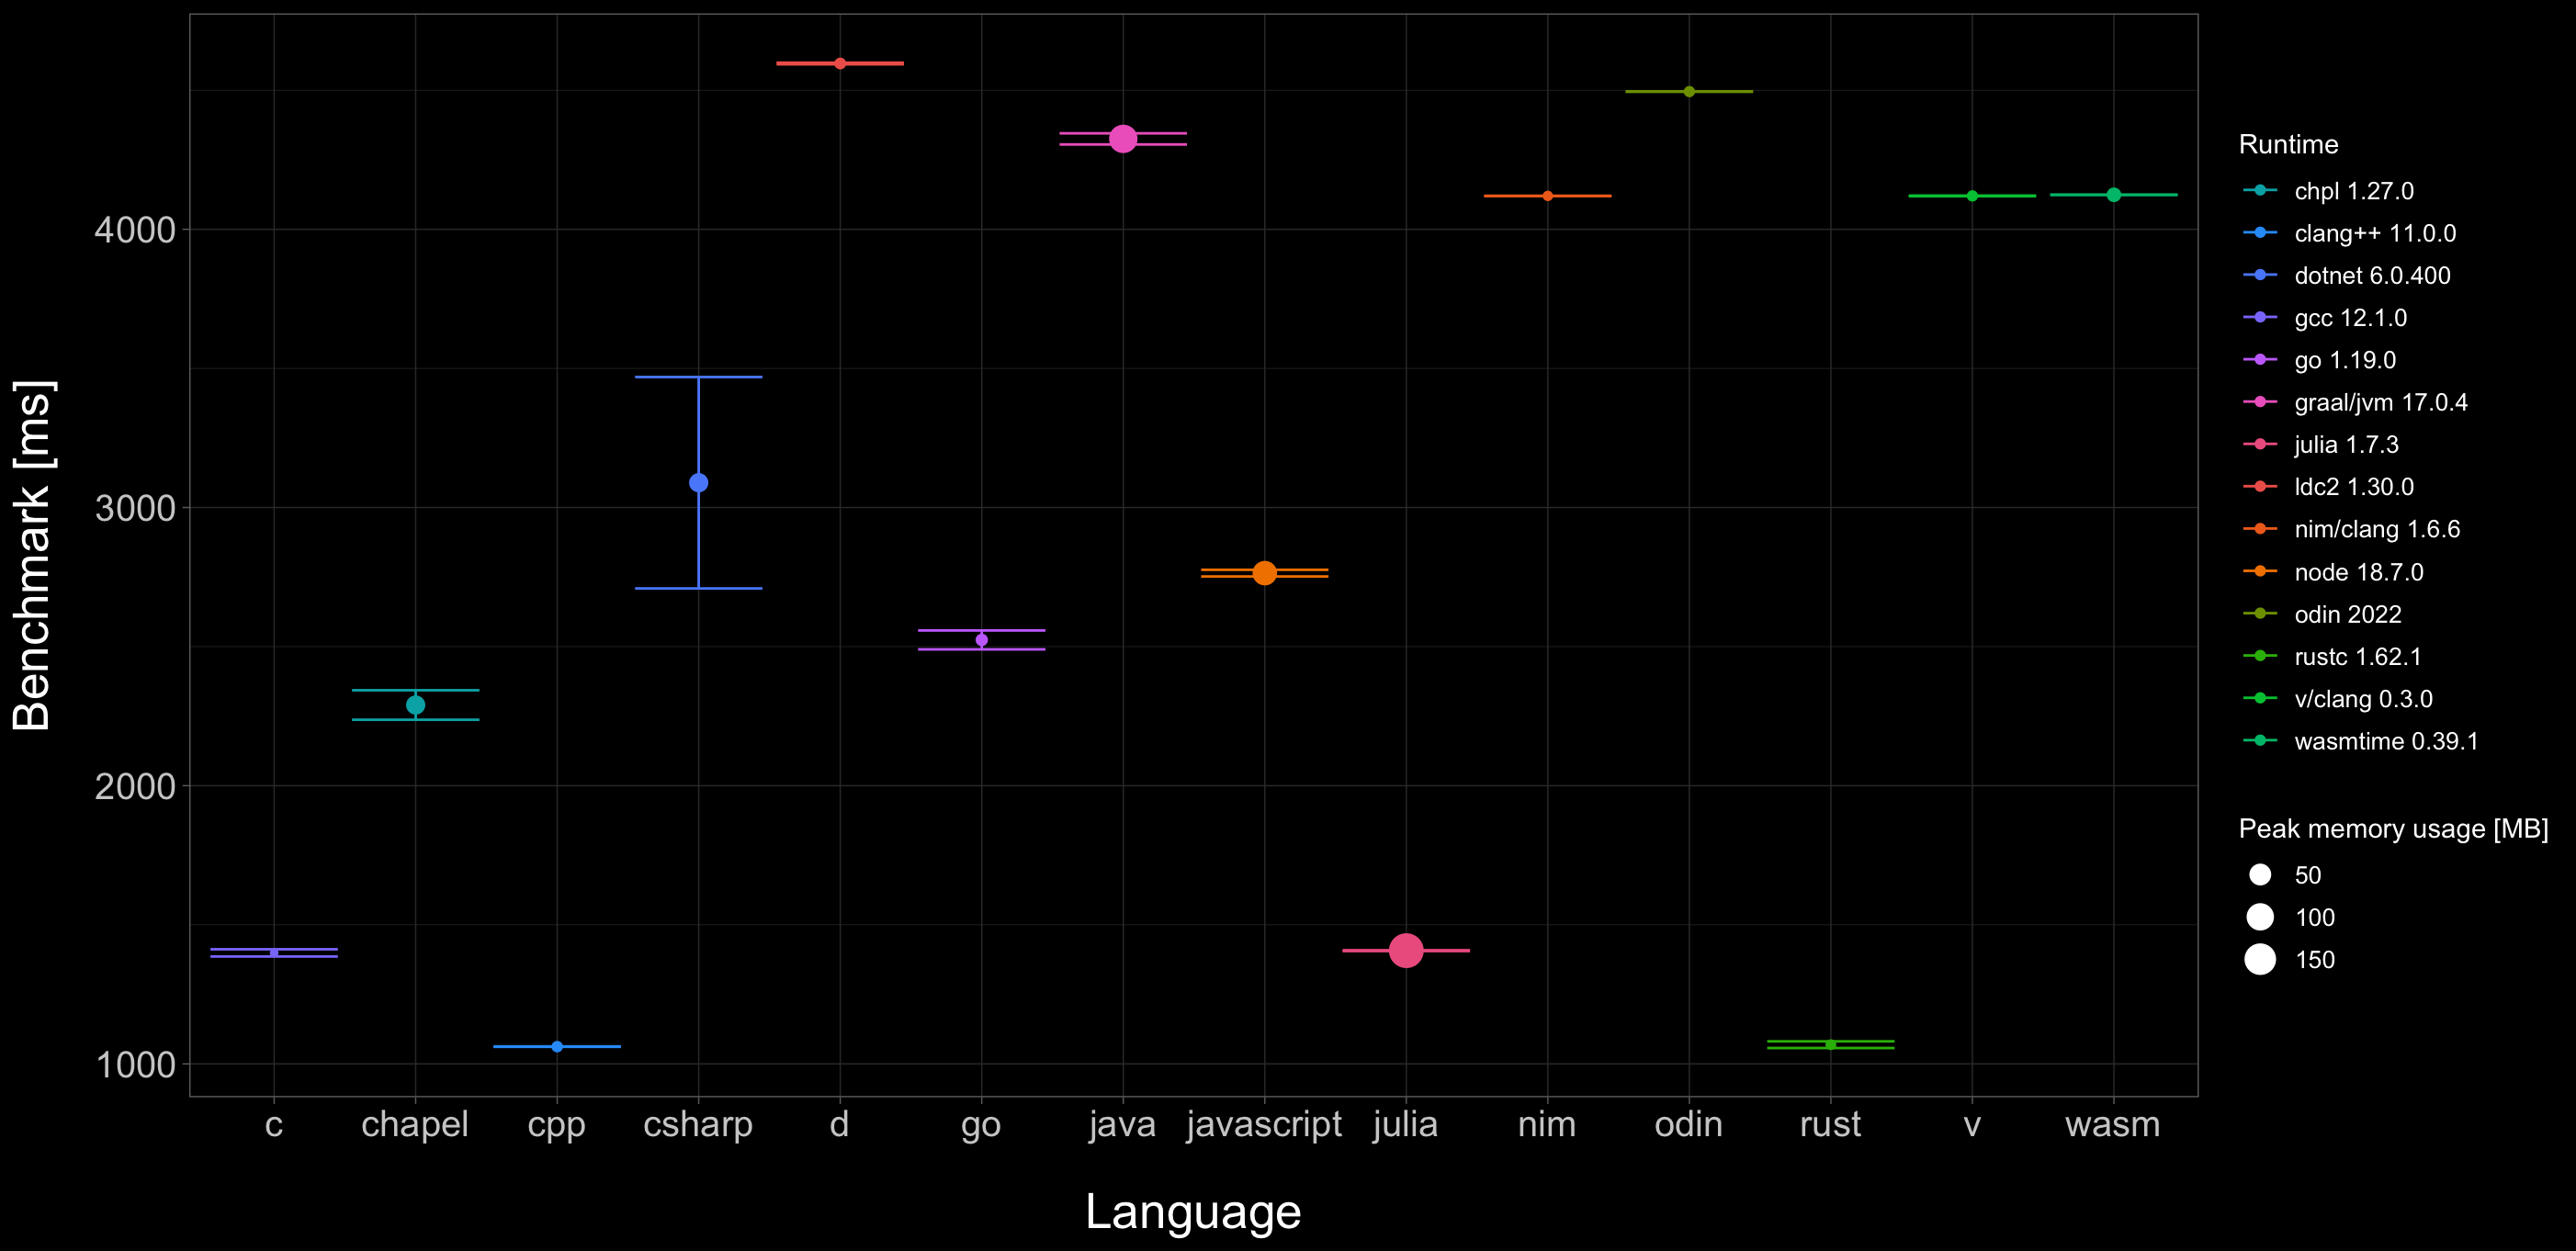Click the dotnet 6.0.400 legend color key
2576x1251 pixels.
pyautogui.click(x=2260, y=275)
